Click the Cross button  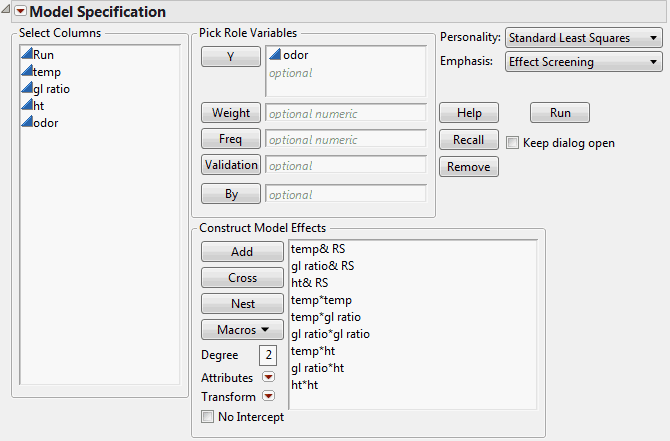(x=242, y=278)
